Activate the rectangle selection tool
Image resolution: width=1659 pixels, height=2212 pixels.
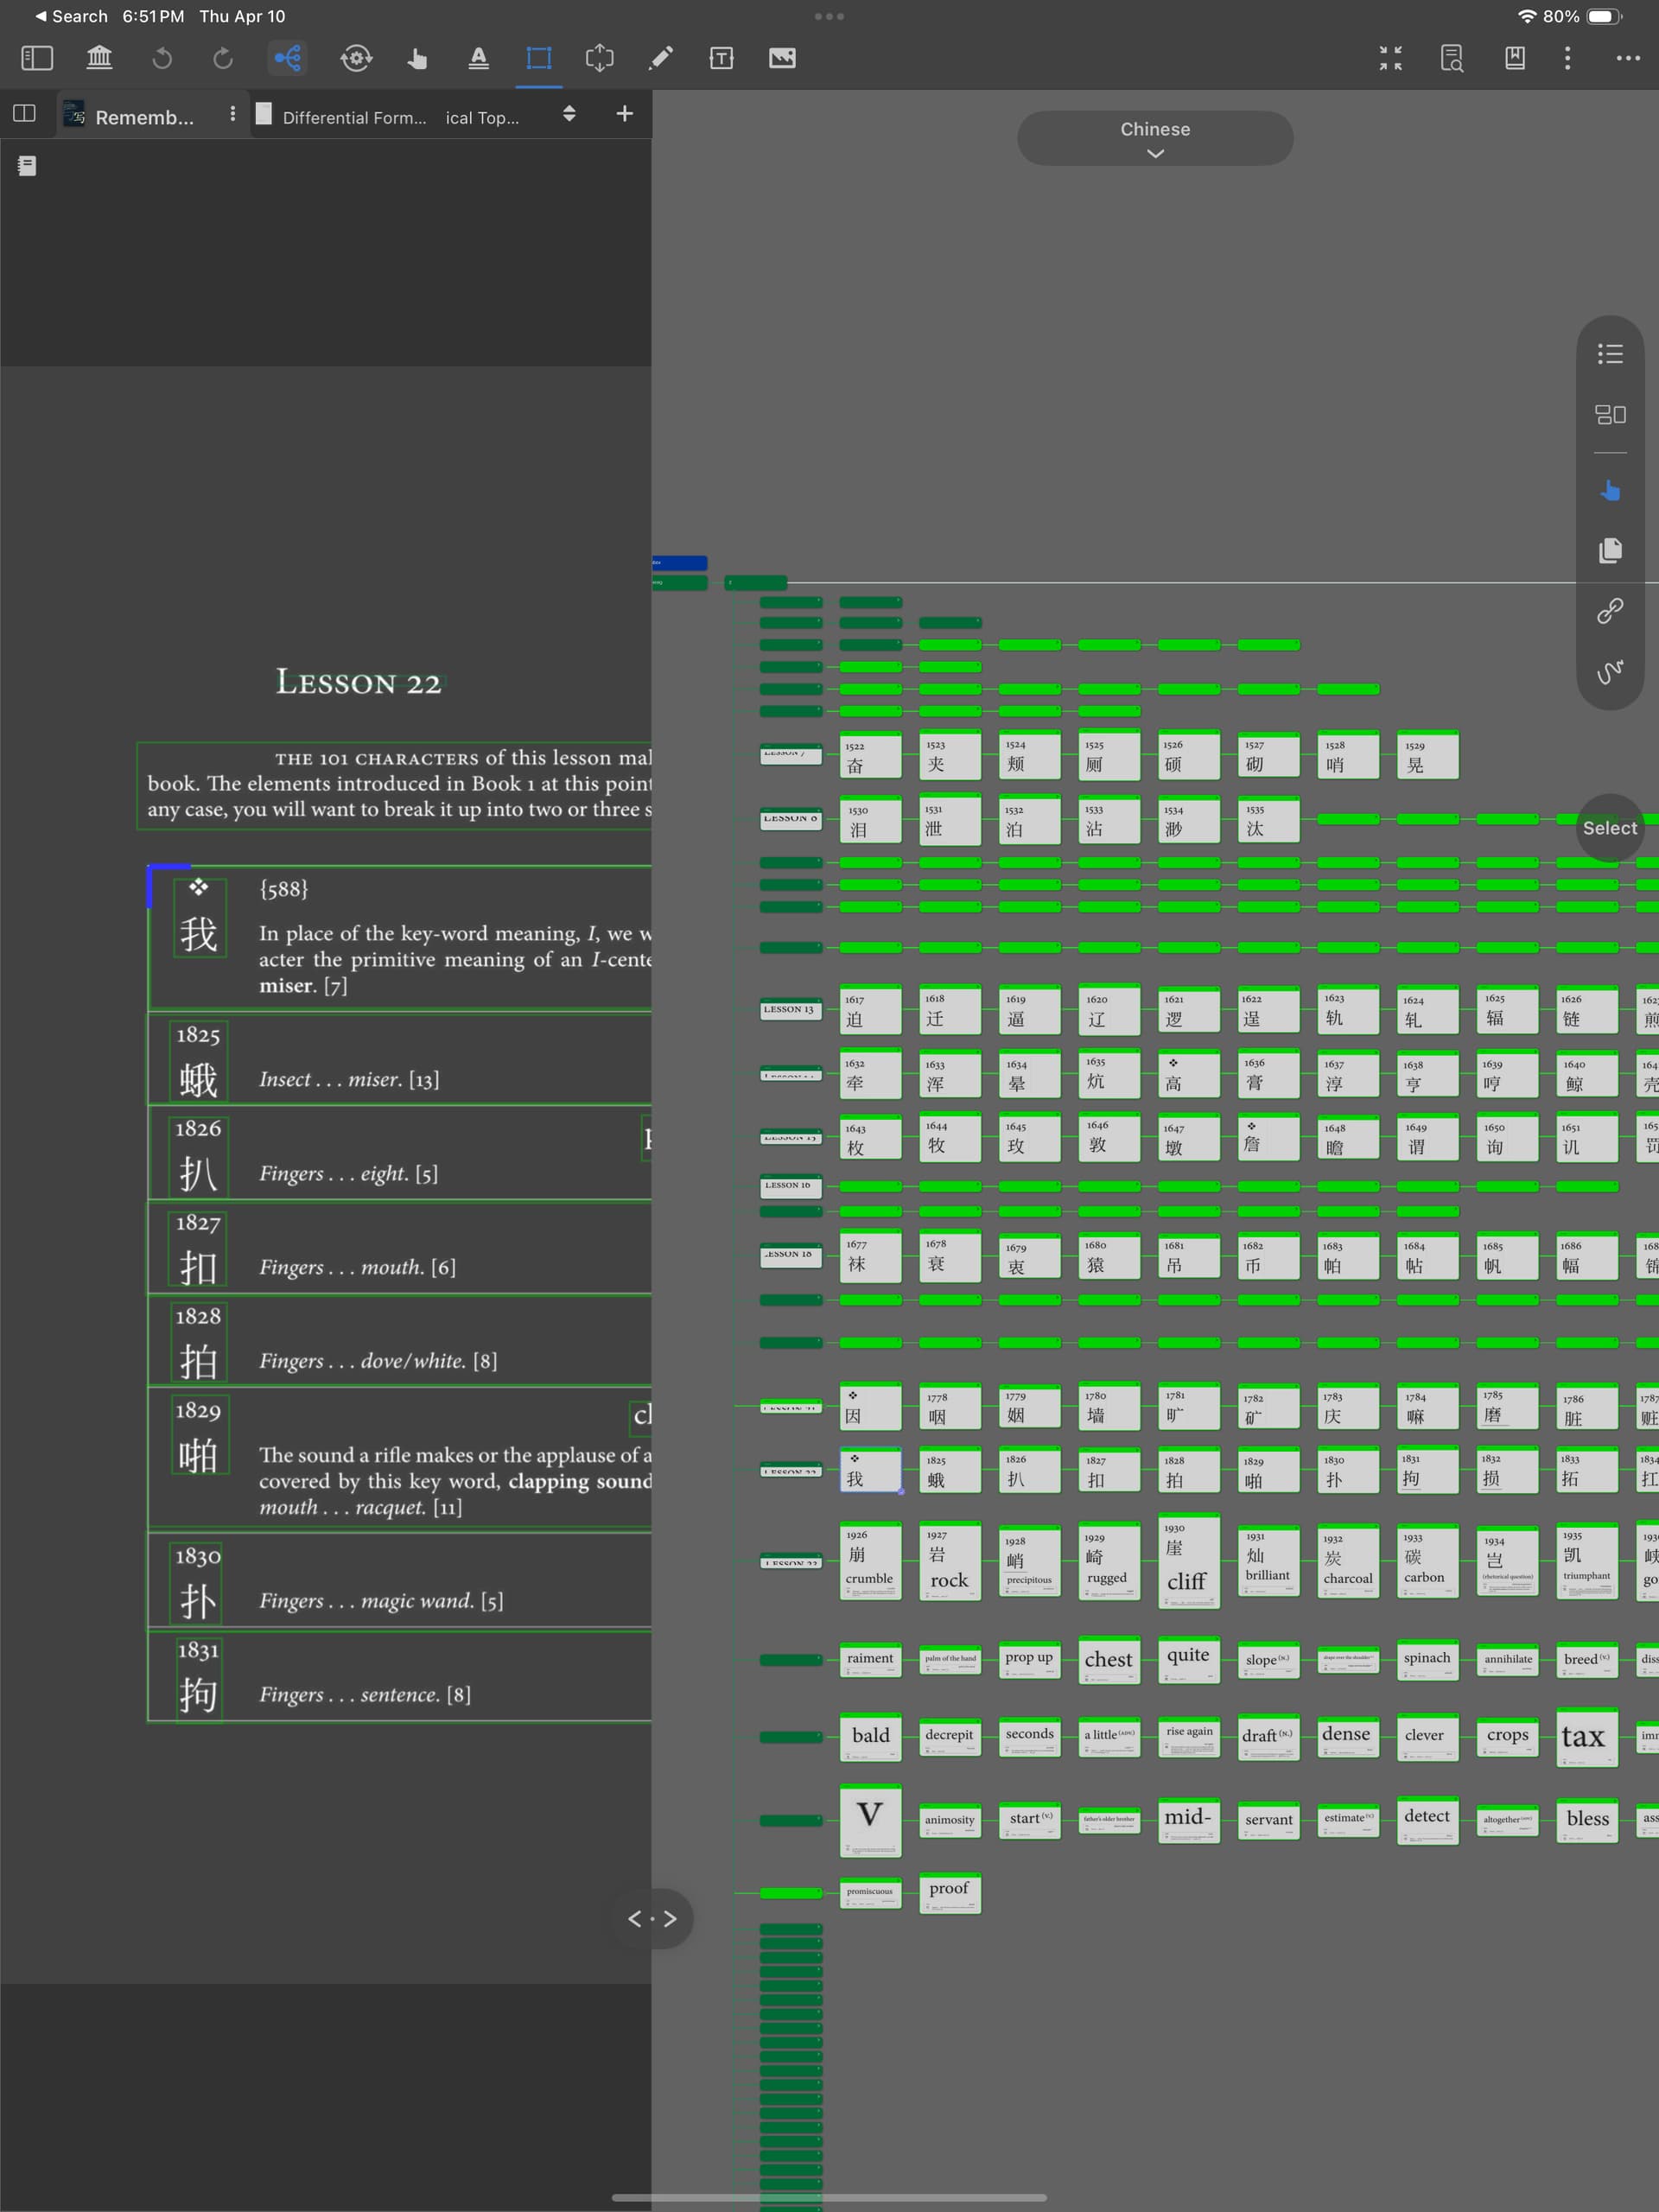point(539,58)
